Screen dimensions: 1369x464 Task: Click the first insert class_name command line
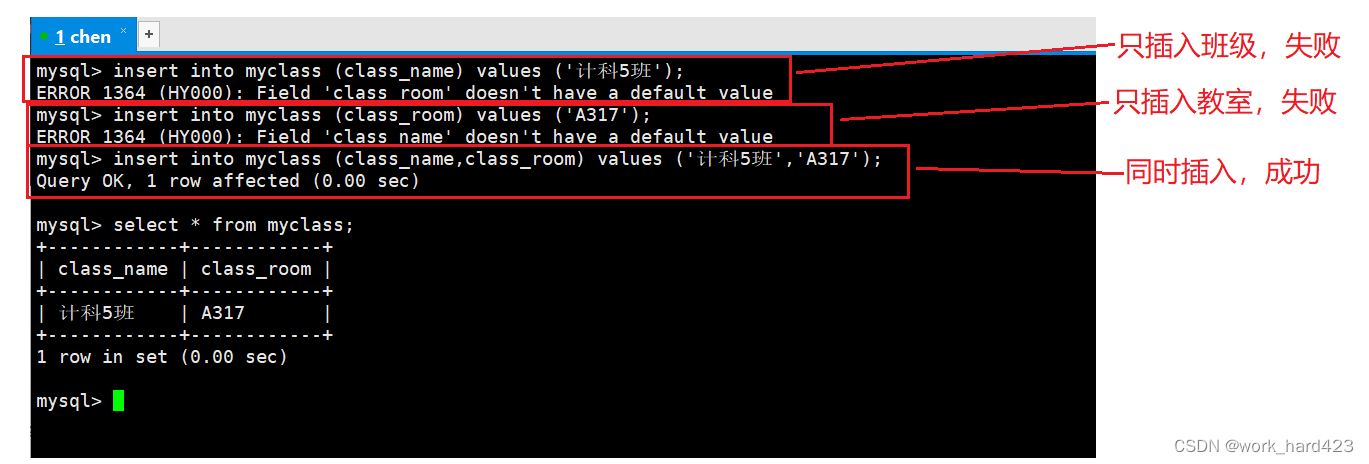[x=360, y=71]
